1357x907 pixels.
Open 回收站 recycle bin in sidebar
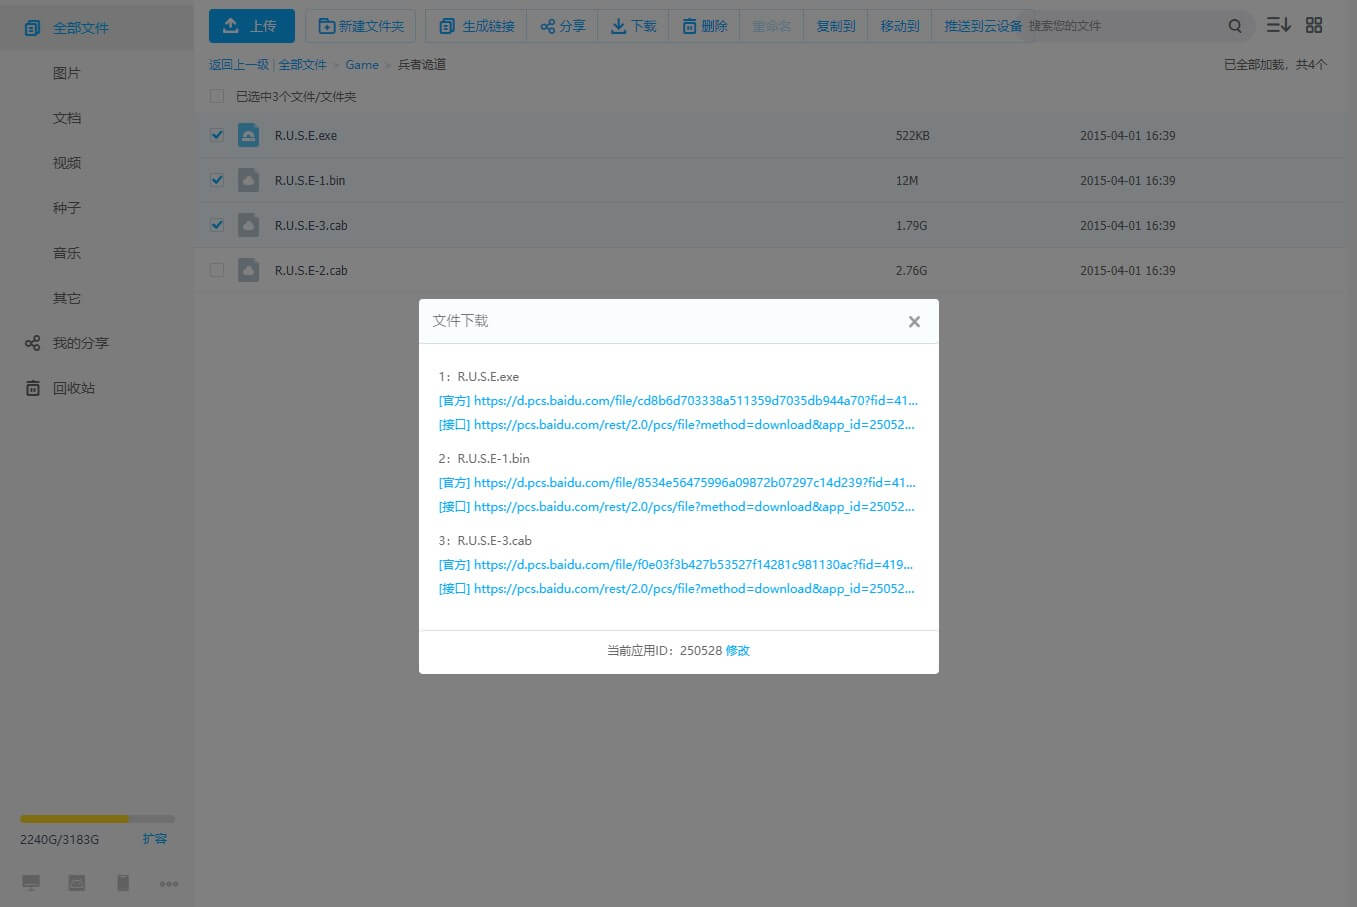[73, 388]
